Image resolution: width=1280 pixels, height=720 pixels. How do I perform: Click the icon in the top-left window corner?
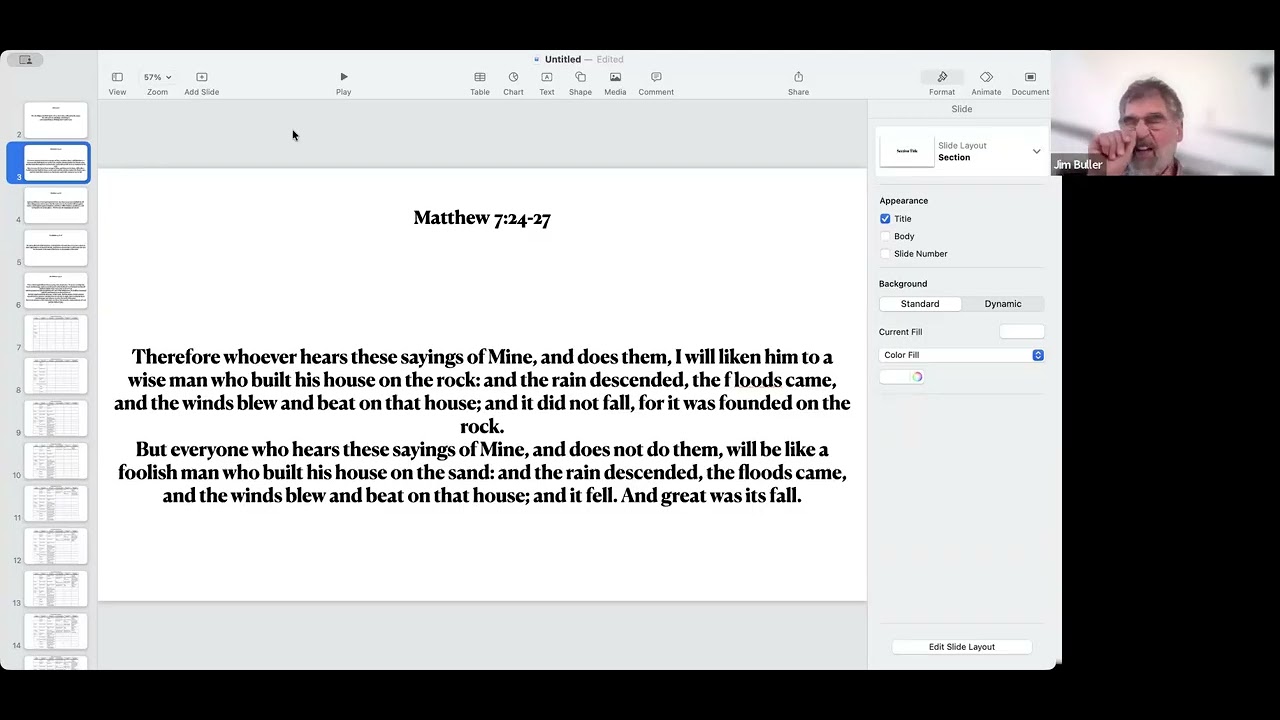pos(26,60)
